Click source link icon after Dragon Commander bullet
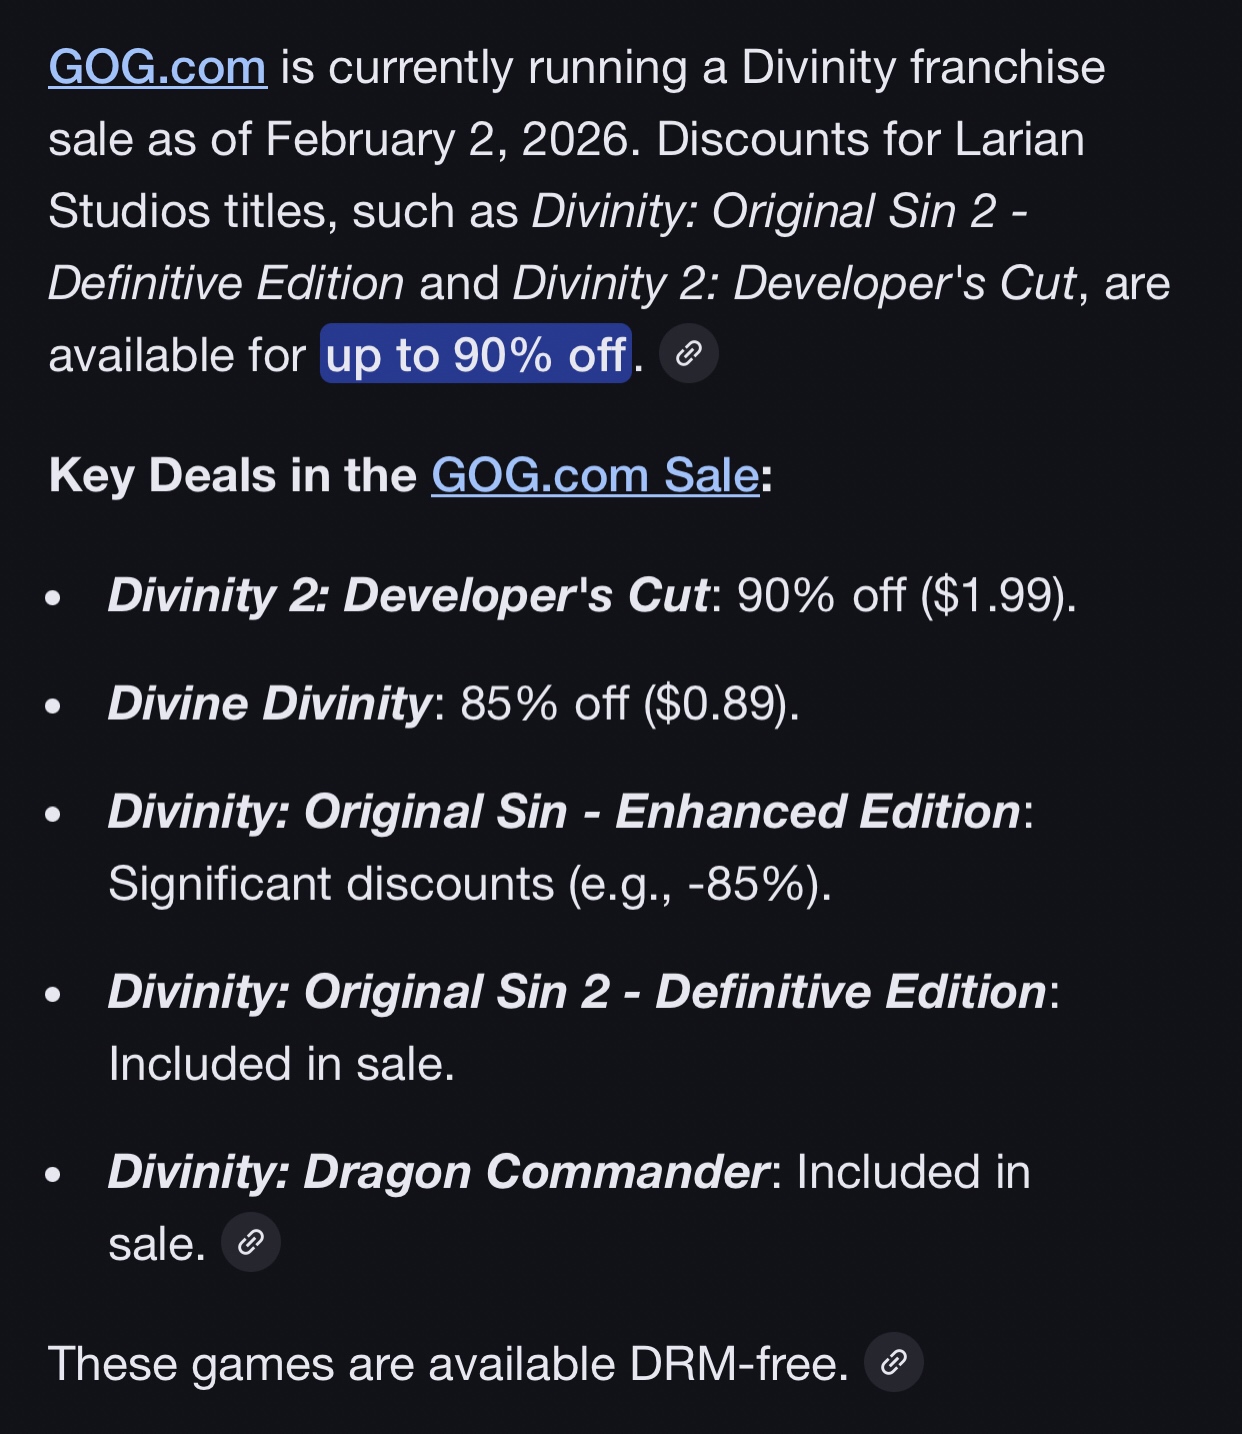1242x1434 pixels. [251, 1242]
